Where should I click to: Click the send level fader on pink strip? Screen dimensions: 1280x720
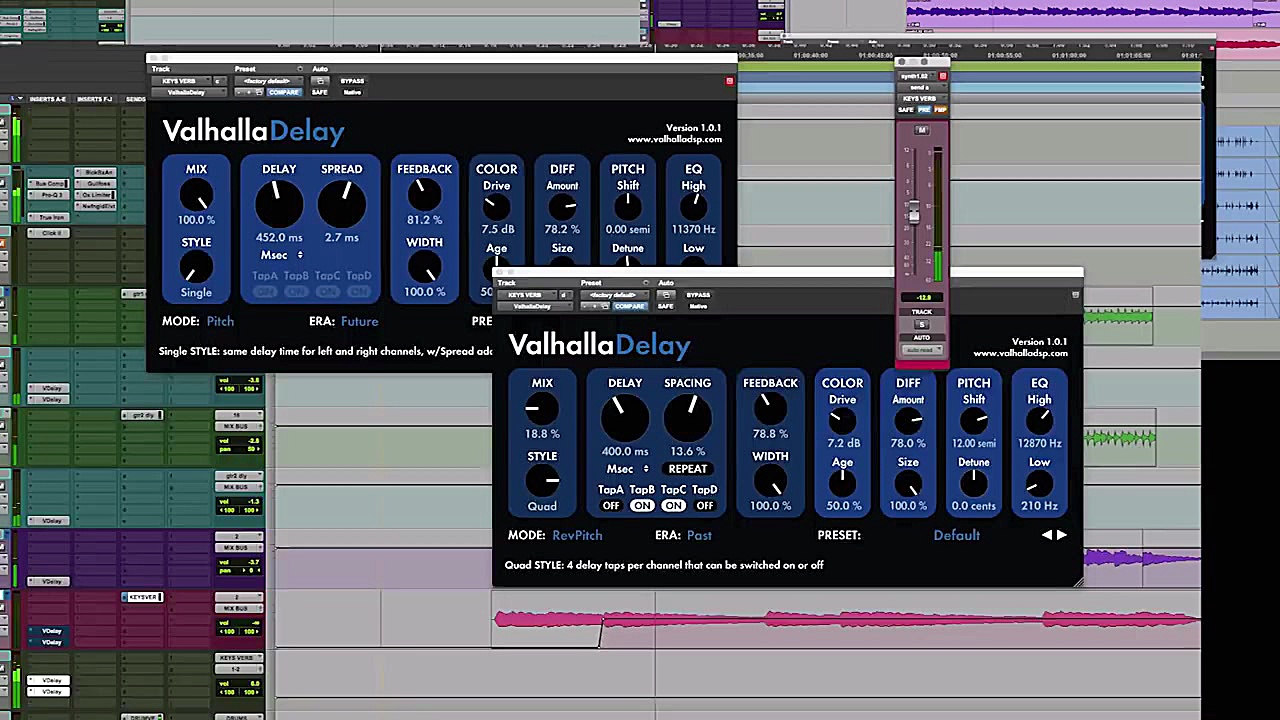coord(913,213)
